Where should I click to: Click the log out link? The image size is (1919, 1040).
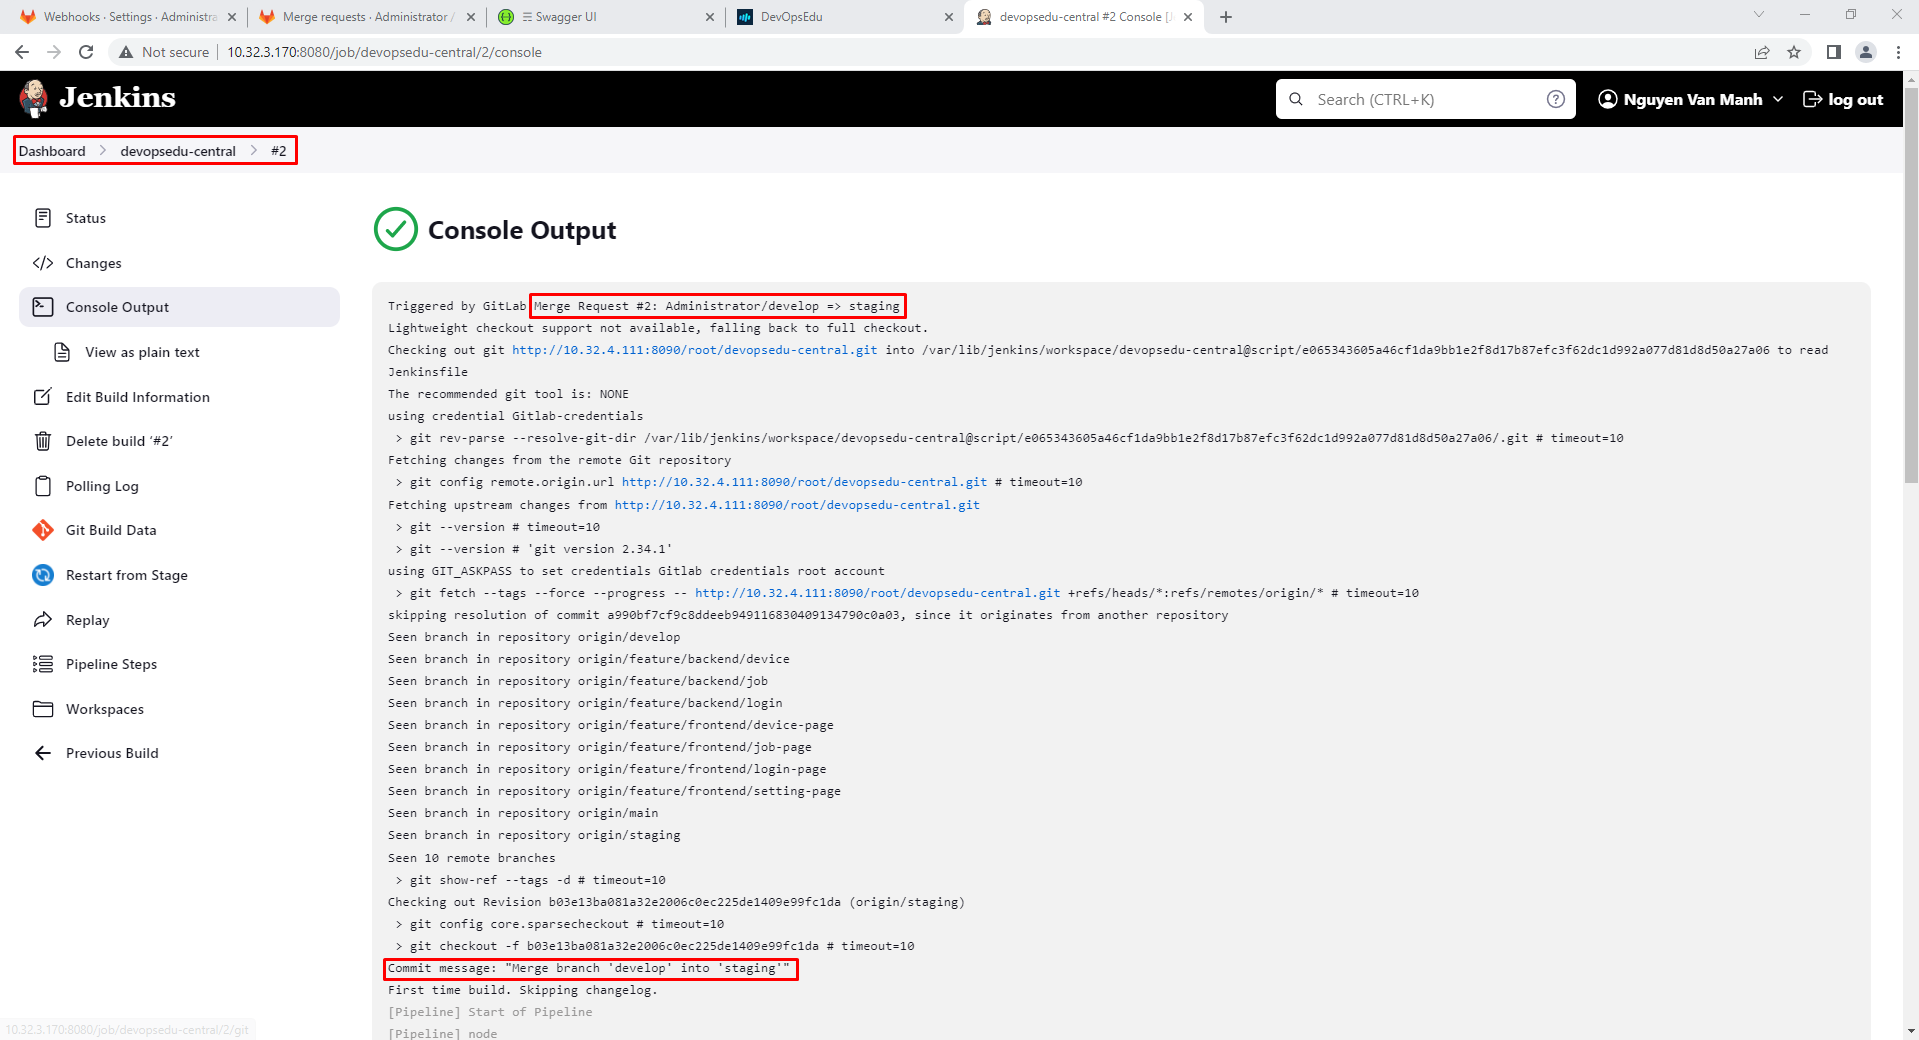click(1843, 99)
